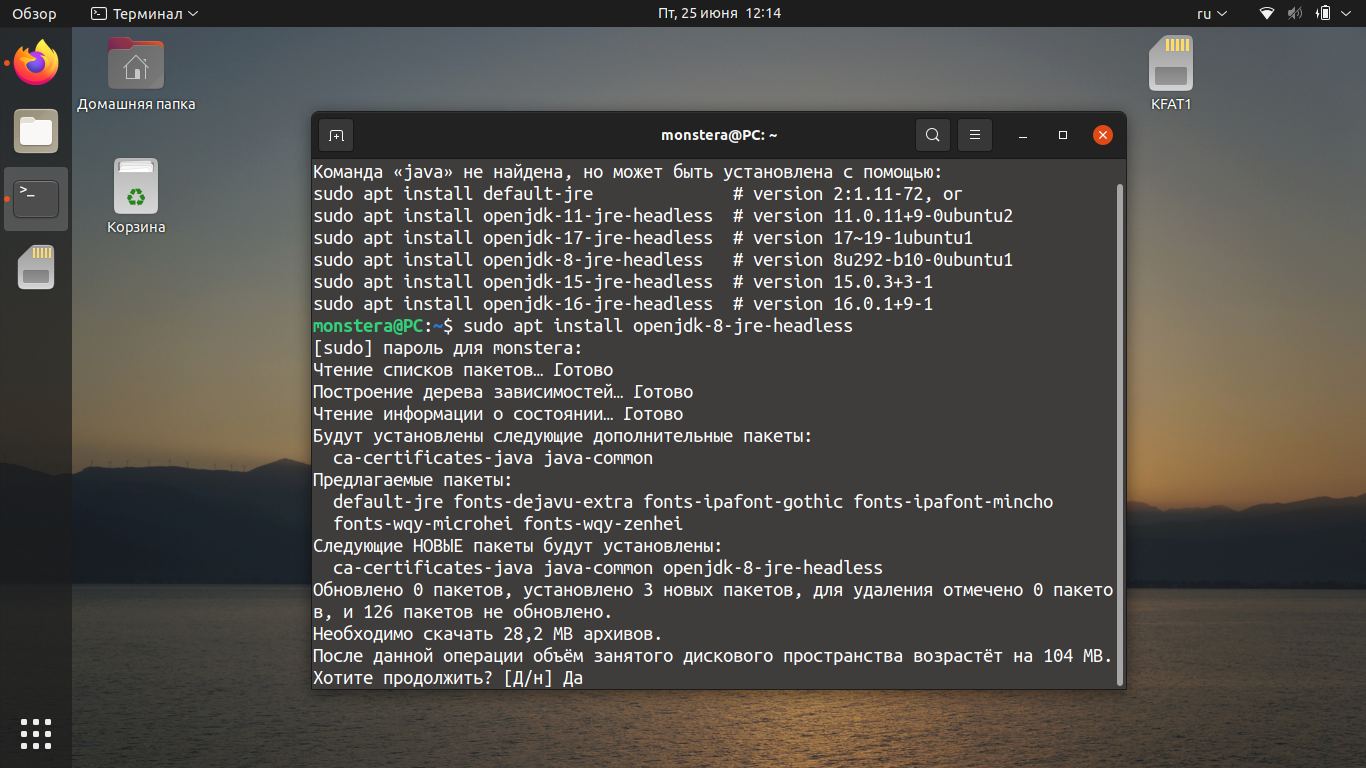Image resolution: width=1366 pixels, height=768 pixels.
Task: Open the KFAT1 drive on desktop
Action: pos(1171,74)
